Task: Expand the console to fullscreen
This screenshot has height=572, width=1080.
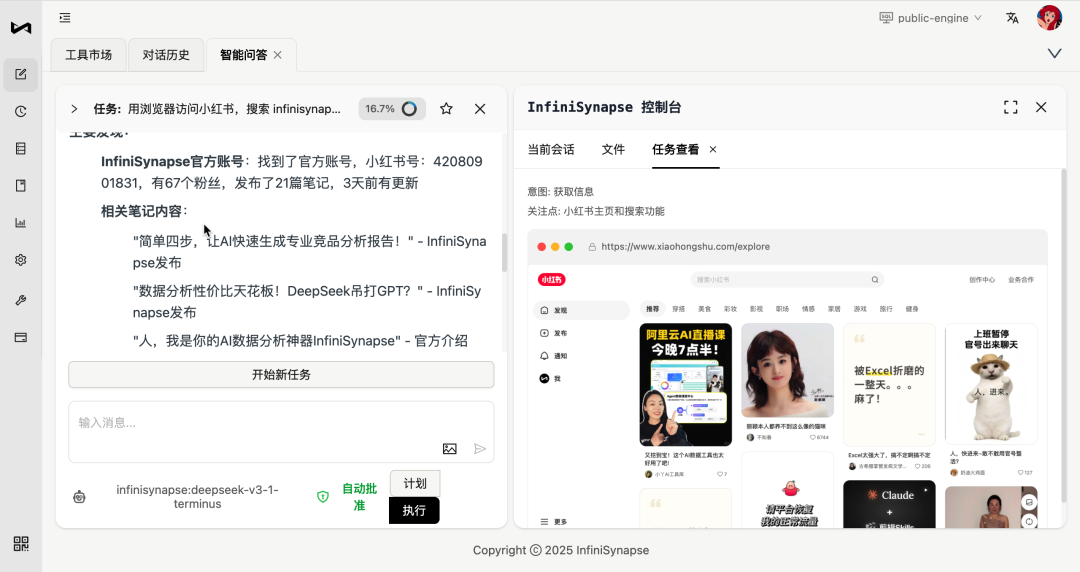Action: click(1010, 107)
